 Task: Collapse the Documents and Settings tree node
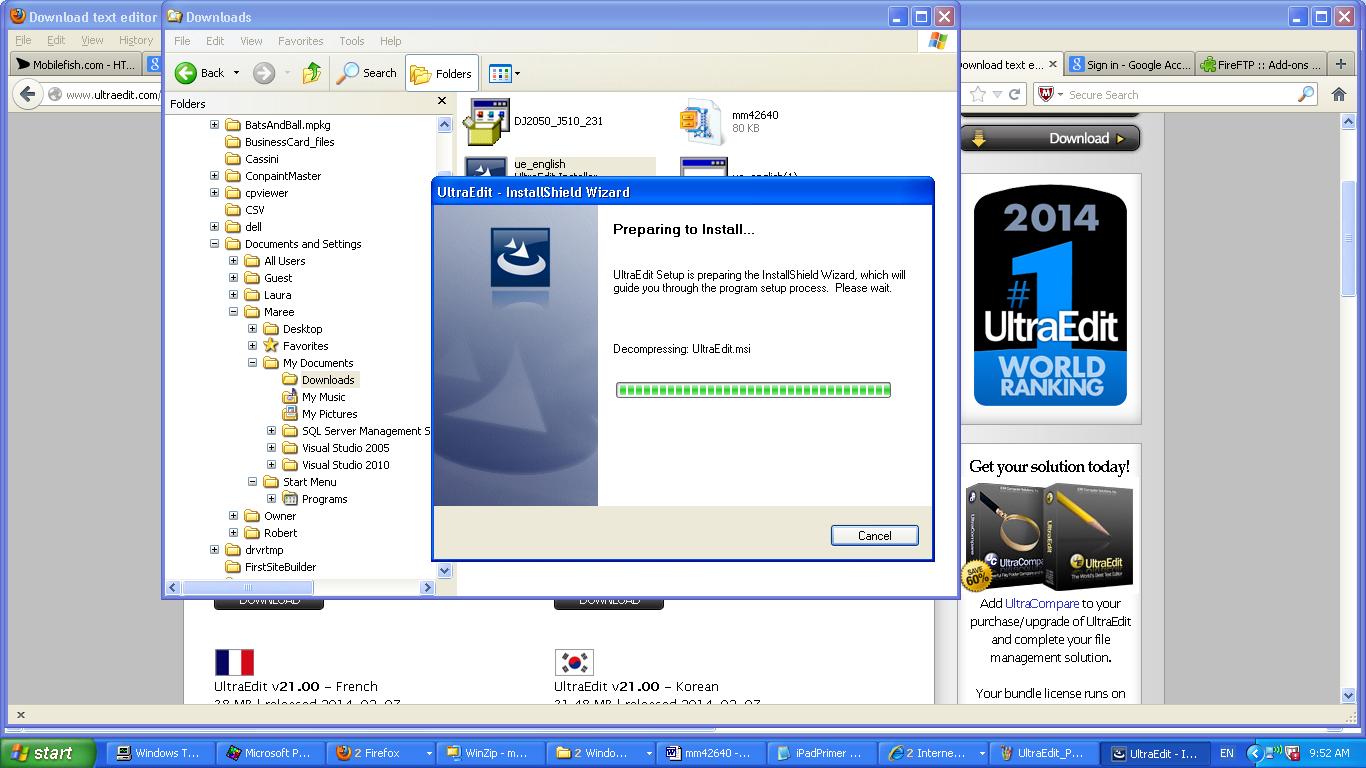[x=214, y=244]
